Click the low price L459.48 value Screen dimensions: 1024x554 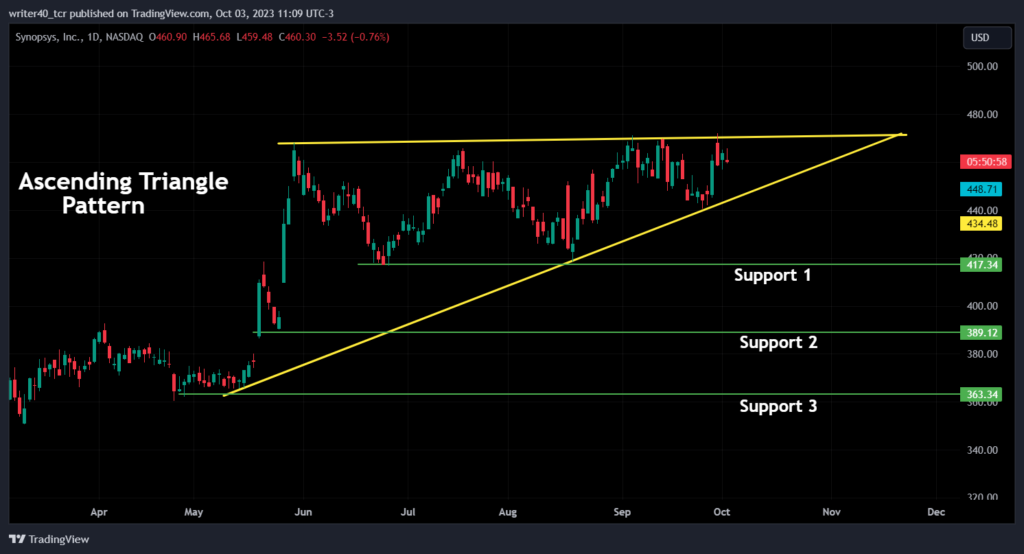click(x=255, y=37)
